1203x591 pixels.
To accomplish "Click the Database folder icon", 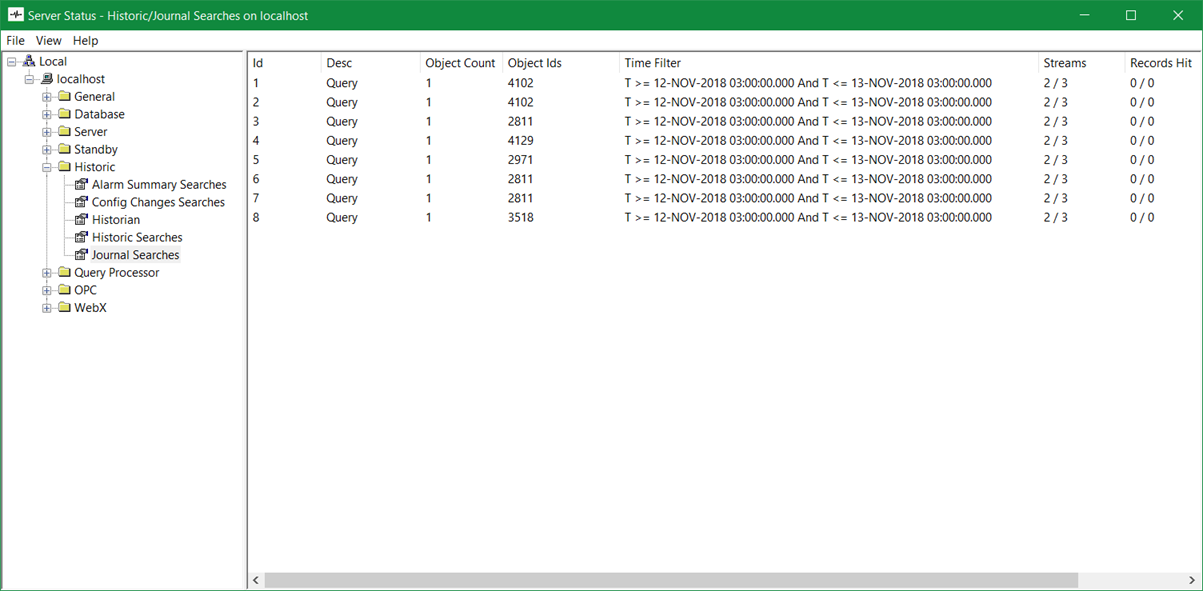I will 64,114.
